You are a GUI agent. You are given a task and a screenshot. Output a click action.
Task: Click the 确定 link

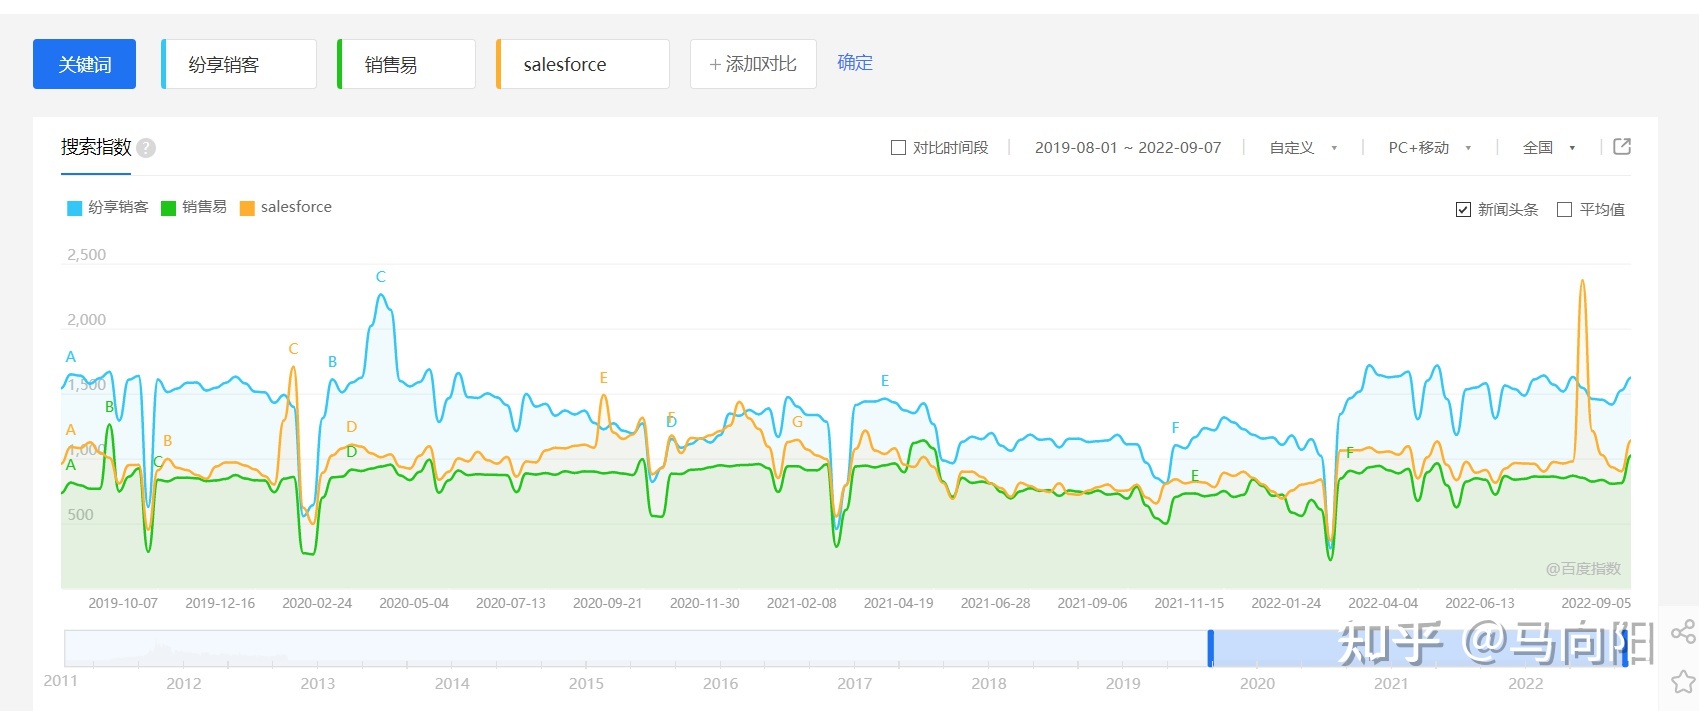point(854,63)
